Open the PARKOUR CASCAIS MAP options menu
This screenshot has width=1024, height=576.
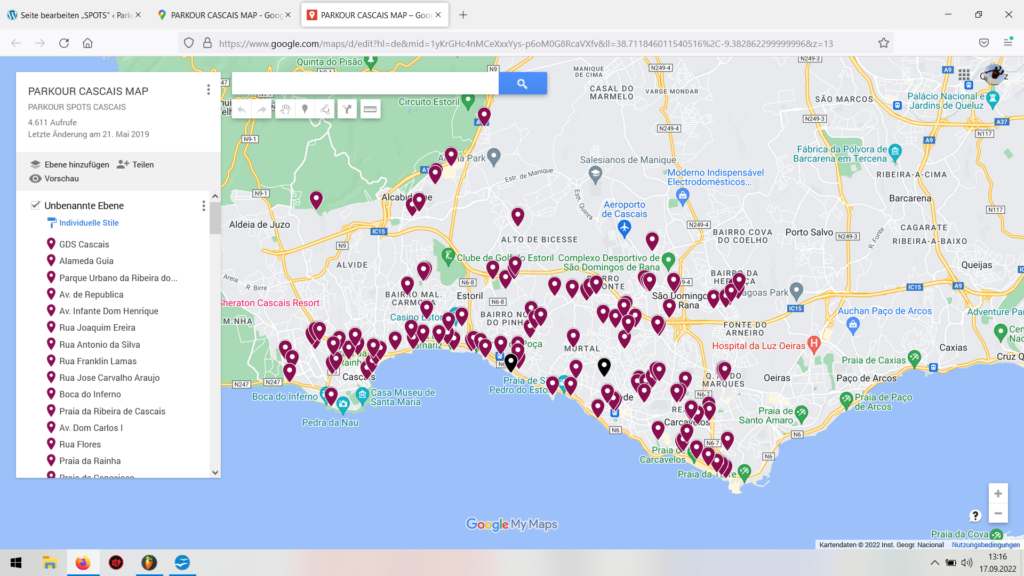tap(208, 90)
